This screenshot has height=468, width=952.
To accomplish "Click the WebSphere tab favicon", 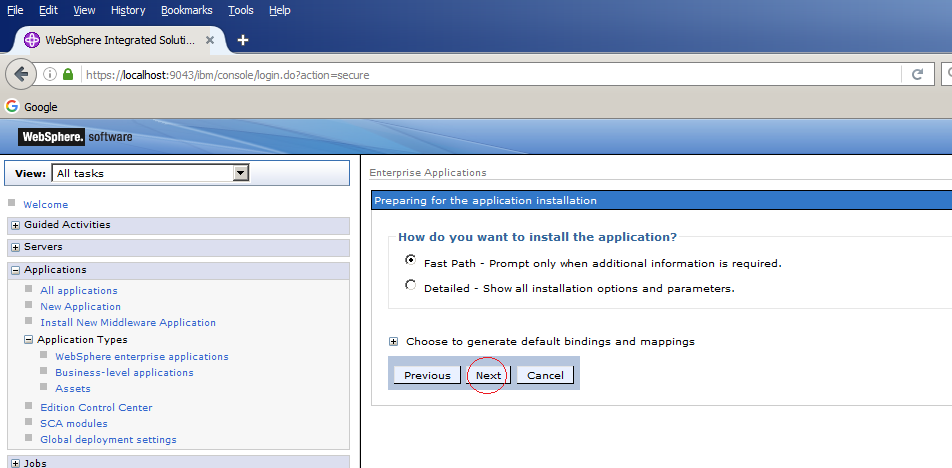I will (32, 40).
